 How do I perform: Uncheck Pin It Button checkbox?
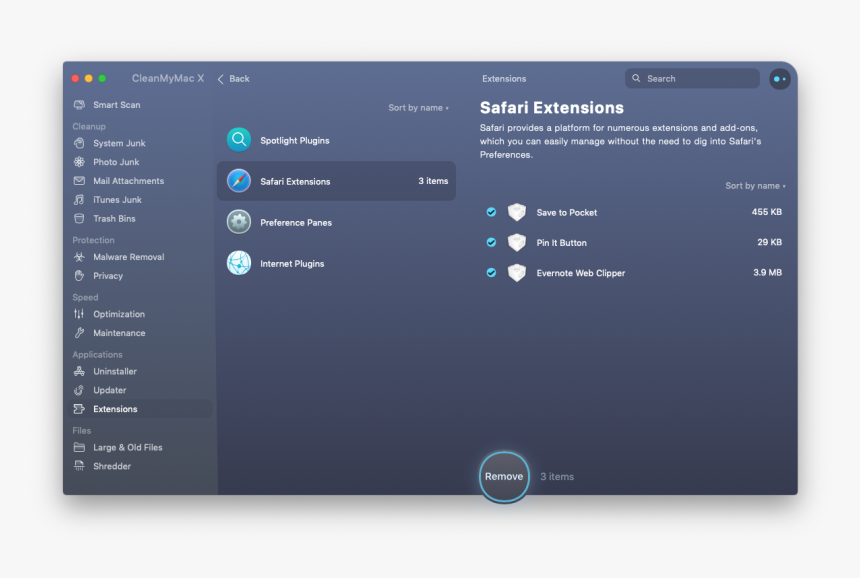(491, 242)
